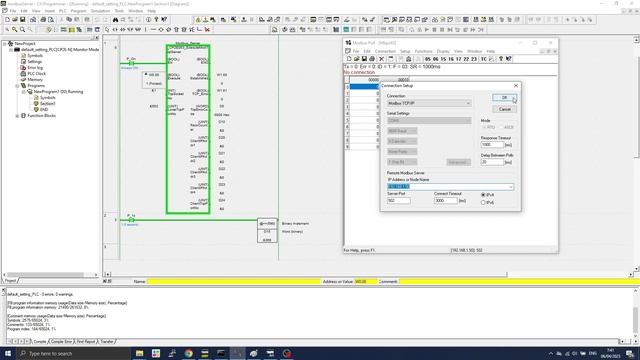The height and width of the screenshot is (360, 640).
Task: Select Section1 in the project tree
Action: click(x=47, y=104)
